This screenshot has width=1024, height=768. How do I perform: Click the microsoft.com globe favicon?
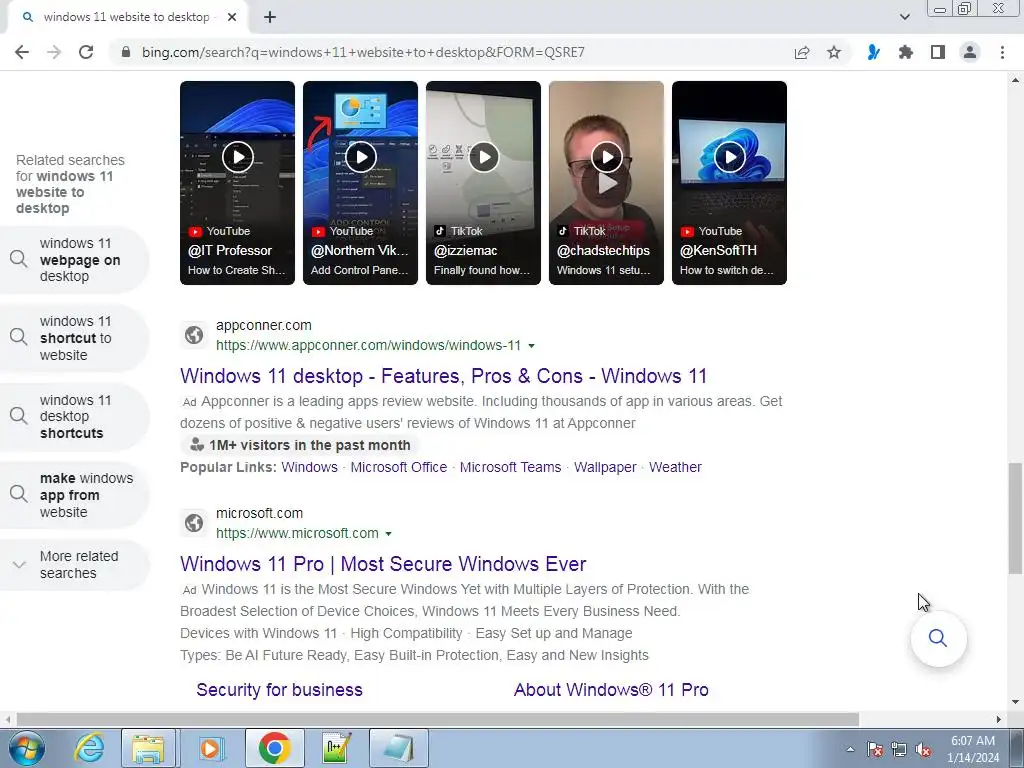[194, 523]
